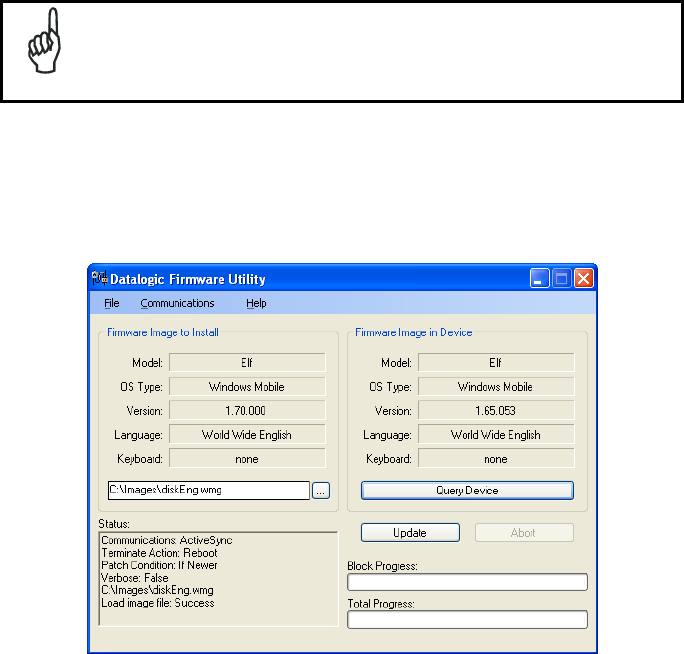Click the disabled maximize window button
Screen dimensions: 684x654
click(x=561, y=278)
